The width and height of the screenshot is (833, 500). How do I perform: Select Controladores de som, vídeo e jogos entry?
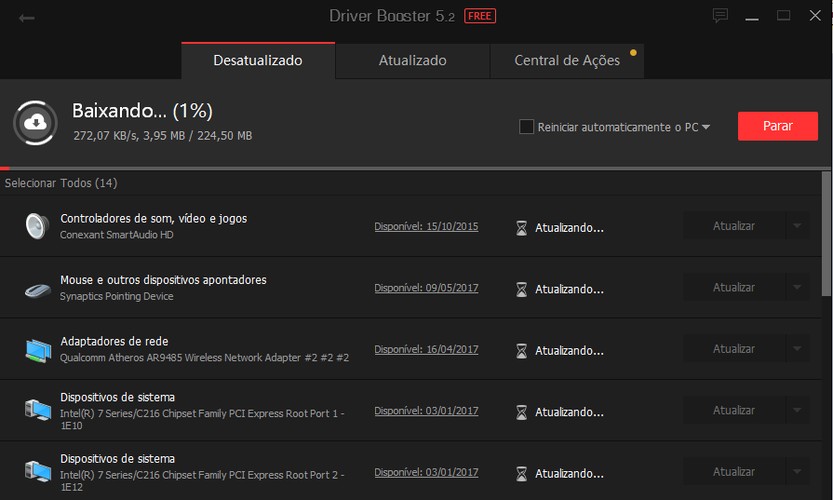[x=154, y=218]
